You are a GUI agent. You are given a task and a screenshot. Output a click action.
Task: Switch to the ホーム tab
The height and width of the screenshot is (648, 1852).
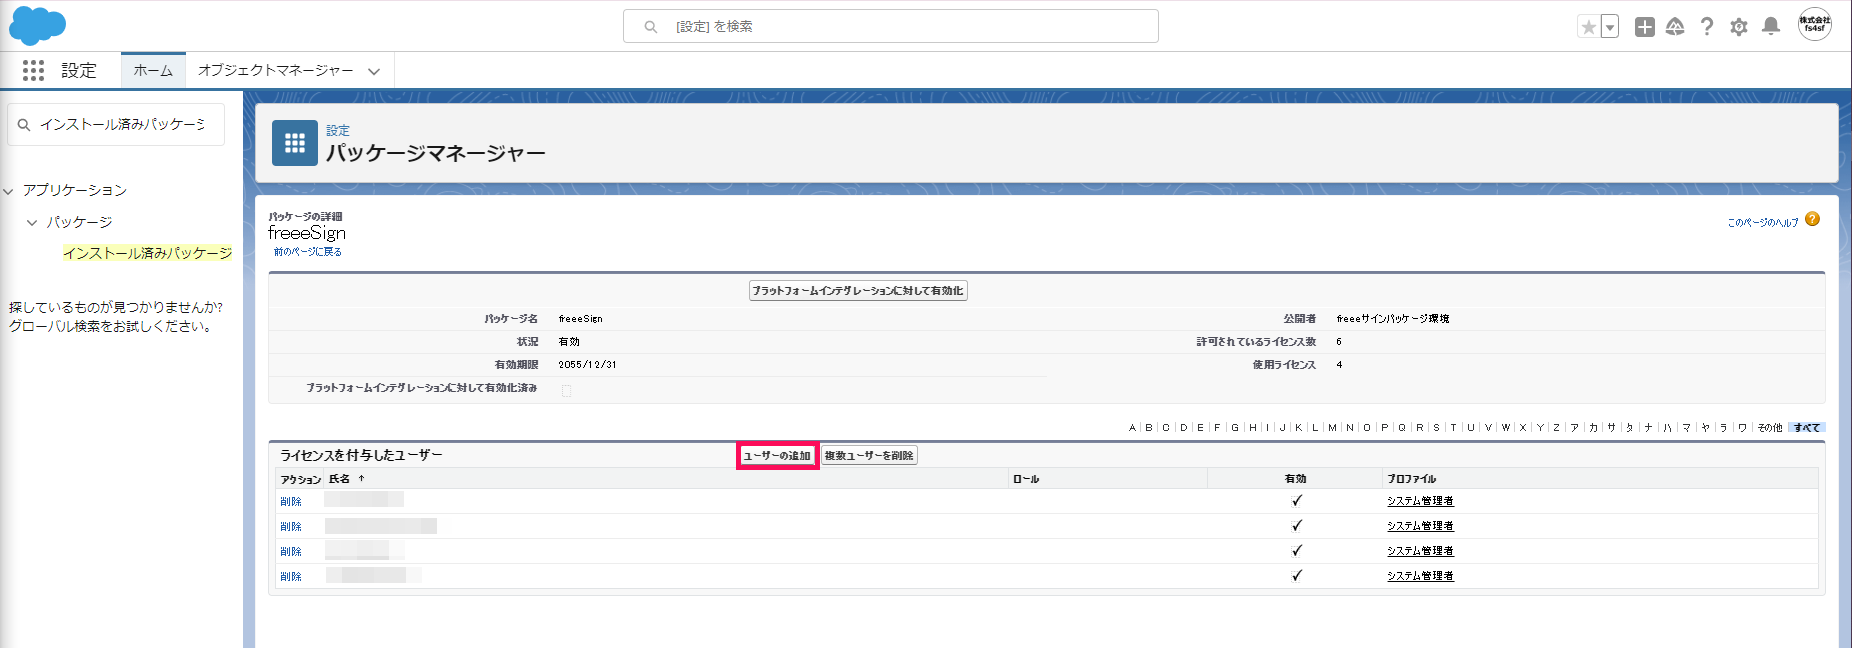(153, 70)
